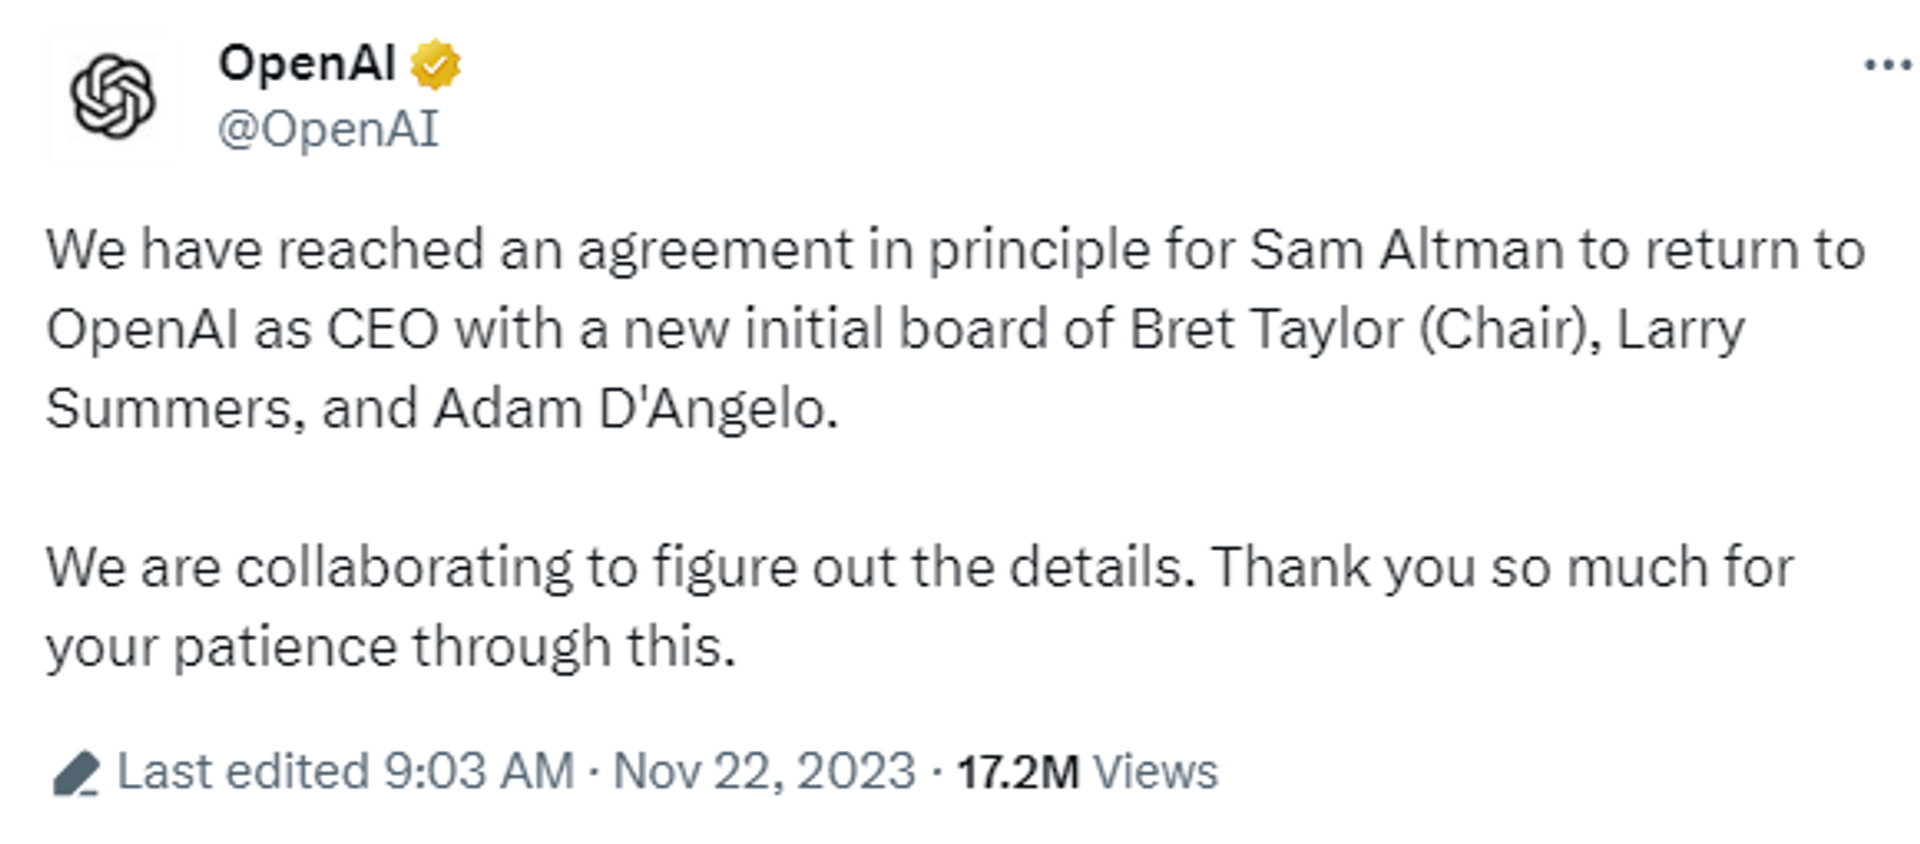Click "your patience through this" line

[391, 648]
